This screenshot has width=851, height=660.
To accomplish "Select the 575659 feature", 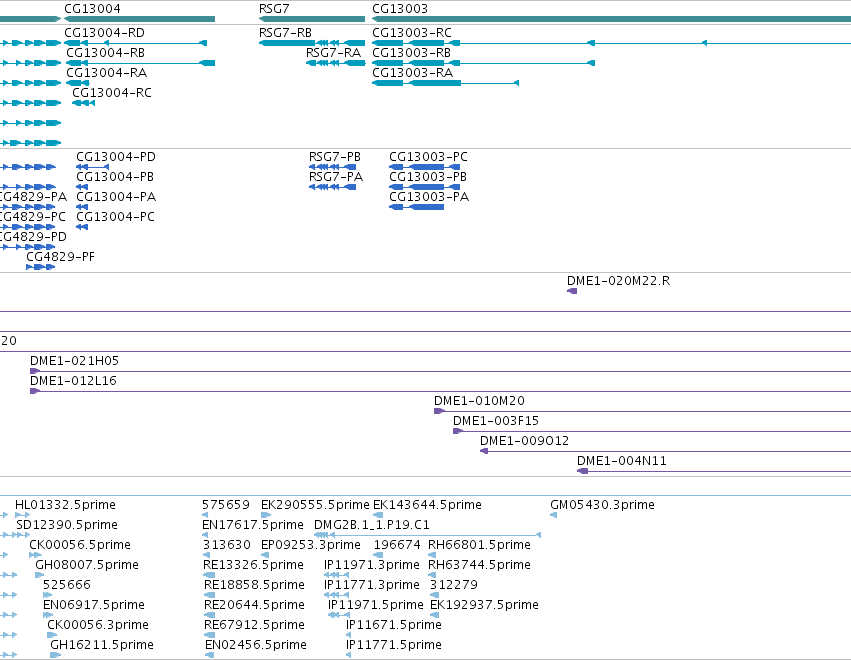I will coord(205,515).
